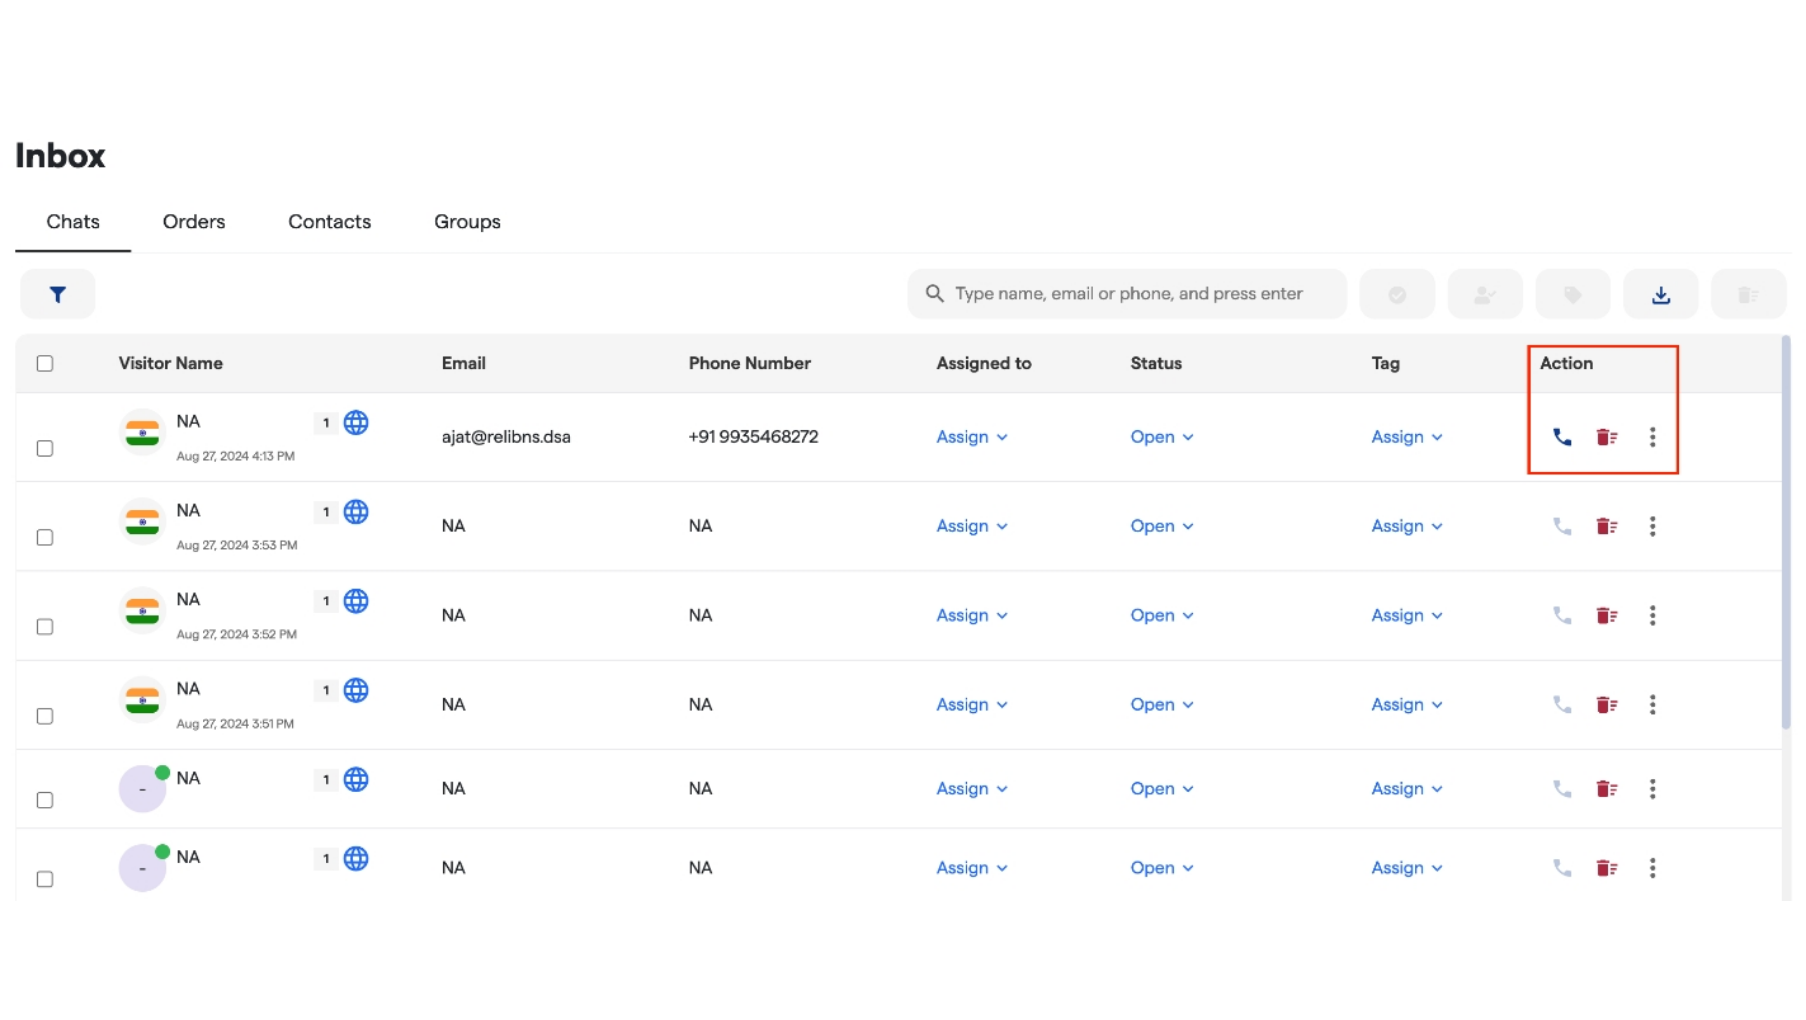Screen dimensions: 1806x1020
Task: Expand Assigned to dropdown in first row
Action: pyautogui.click(x=971, y=437)
